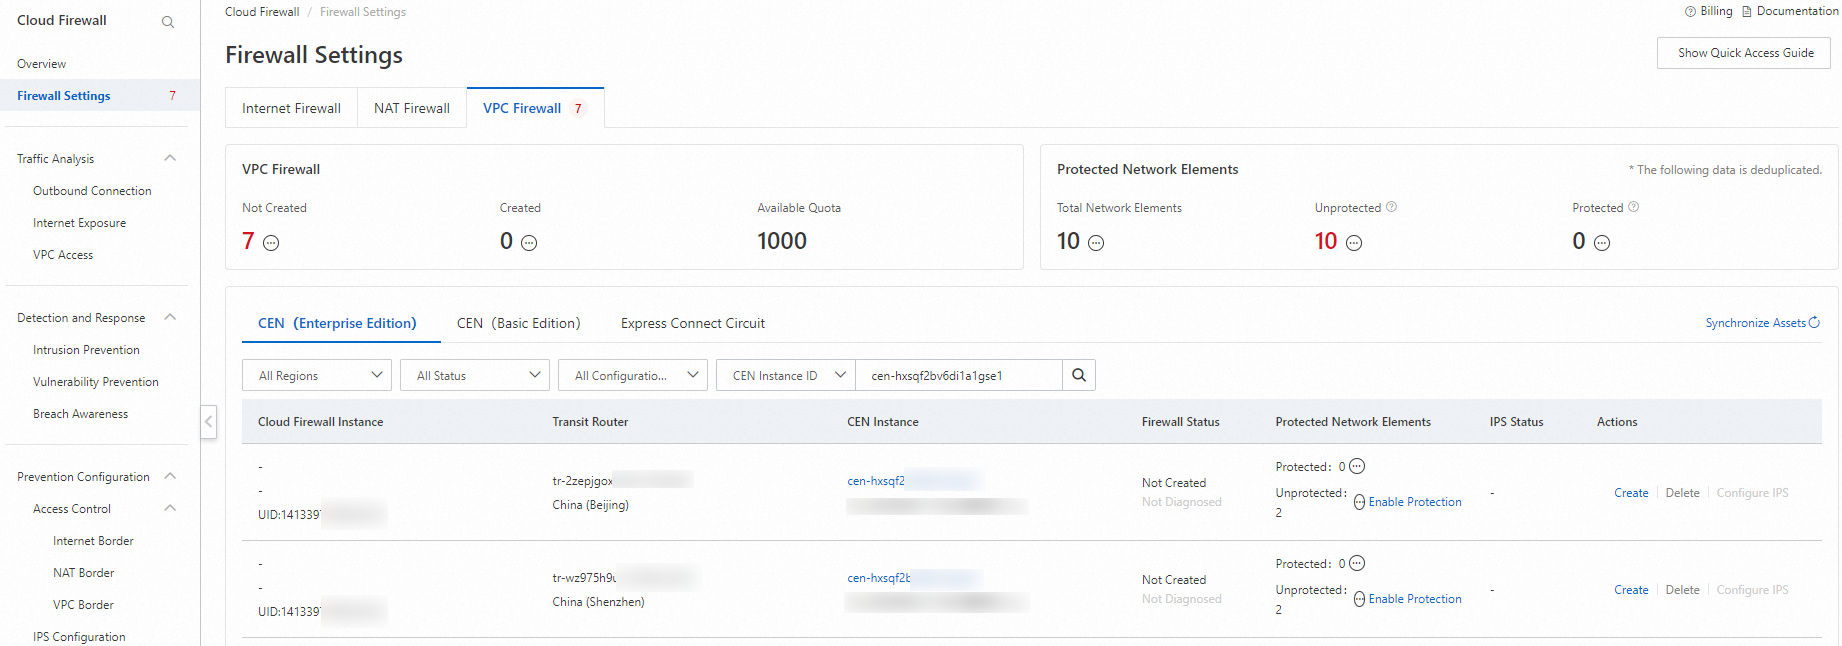Image resolution: width=1842 pixels, height=646 pixels.
Task: Click the CEN instance ID search field
Action: (x=958, y=376)
